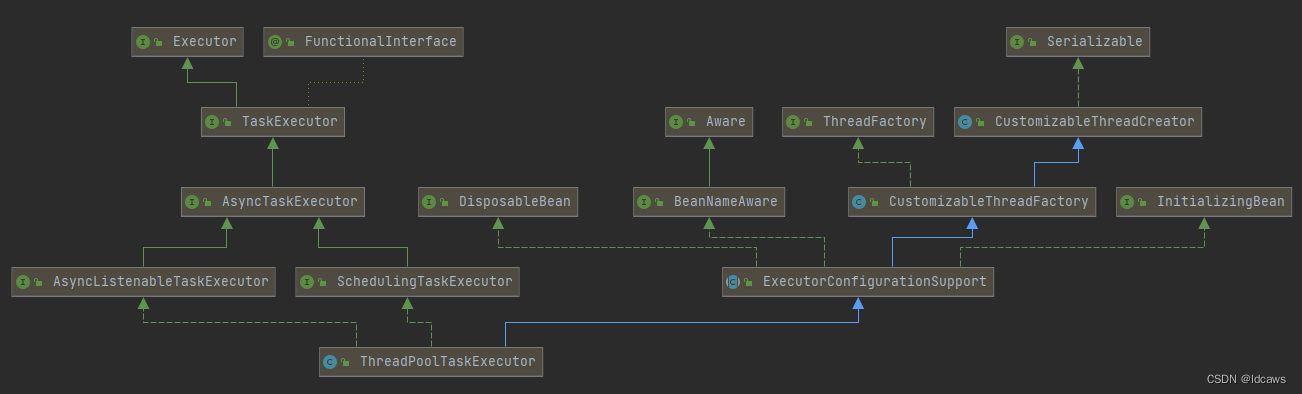The height and width of the screenshot is (394, 1302).
Task: Select the BeanNameAware node
Action: point(709,202)
